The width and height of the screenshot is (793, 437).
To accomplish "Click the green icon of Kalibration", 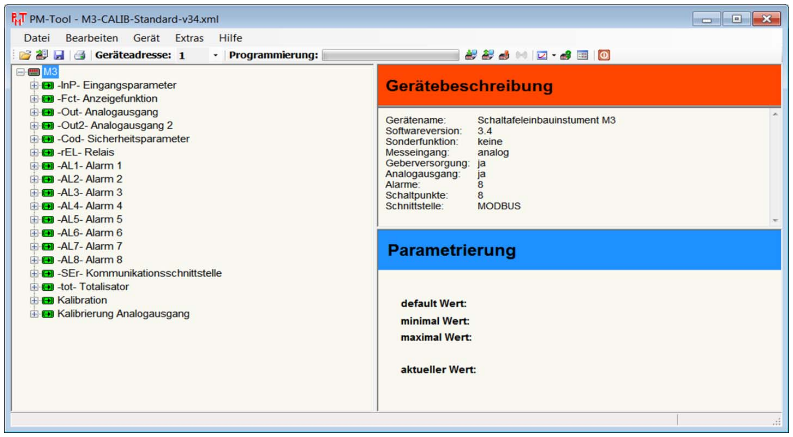I will pos(48,300).
